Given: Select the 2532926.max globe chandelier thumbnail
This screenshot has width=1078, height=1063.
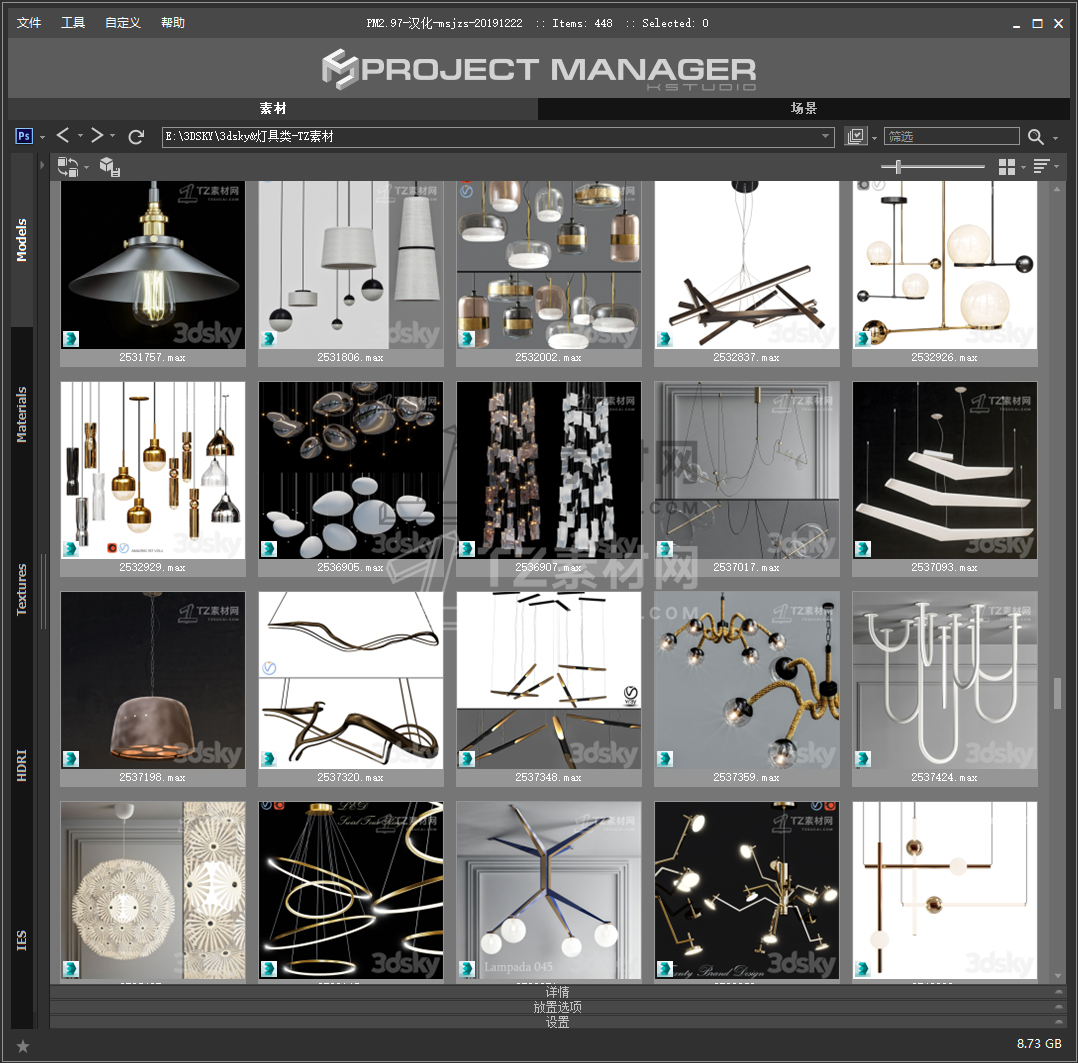Looking at the screenshot, I should (x=945, y=265).
